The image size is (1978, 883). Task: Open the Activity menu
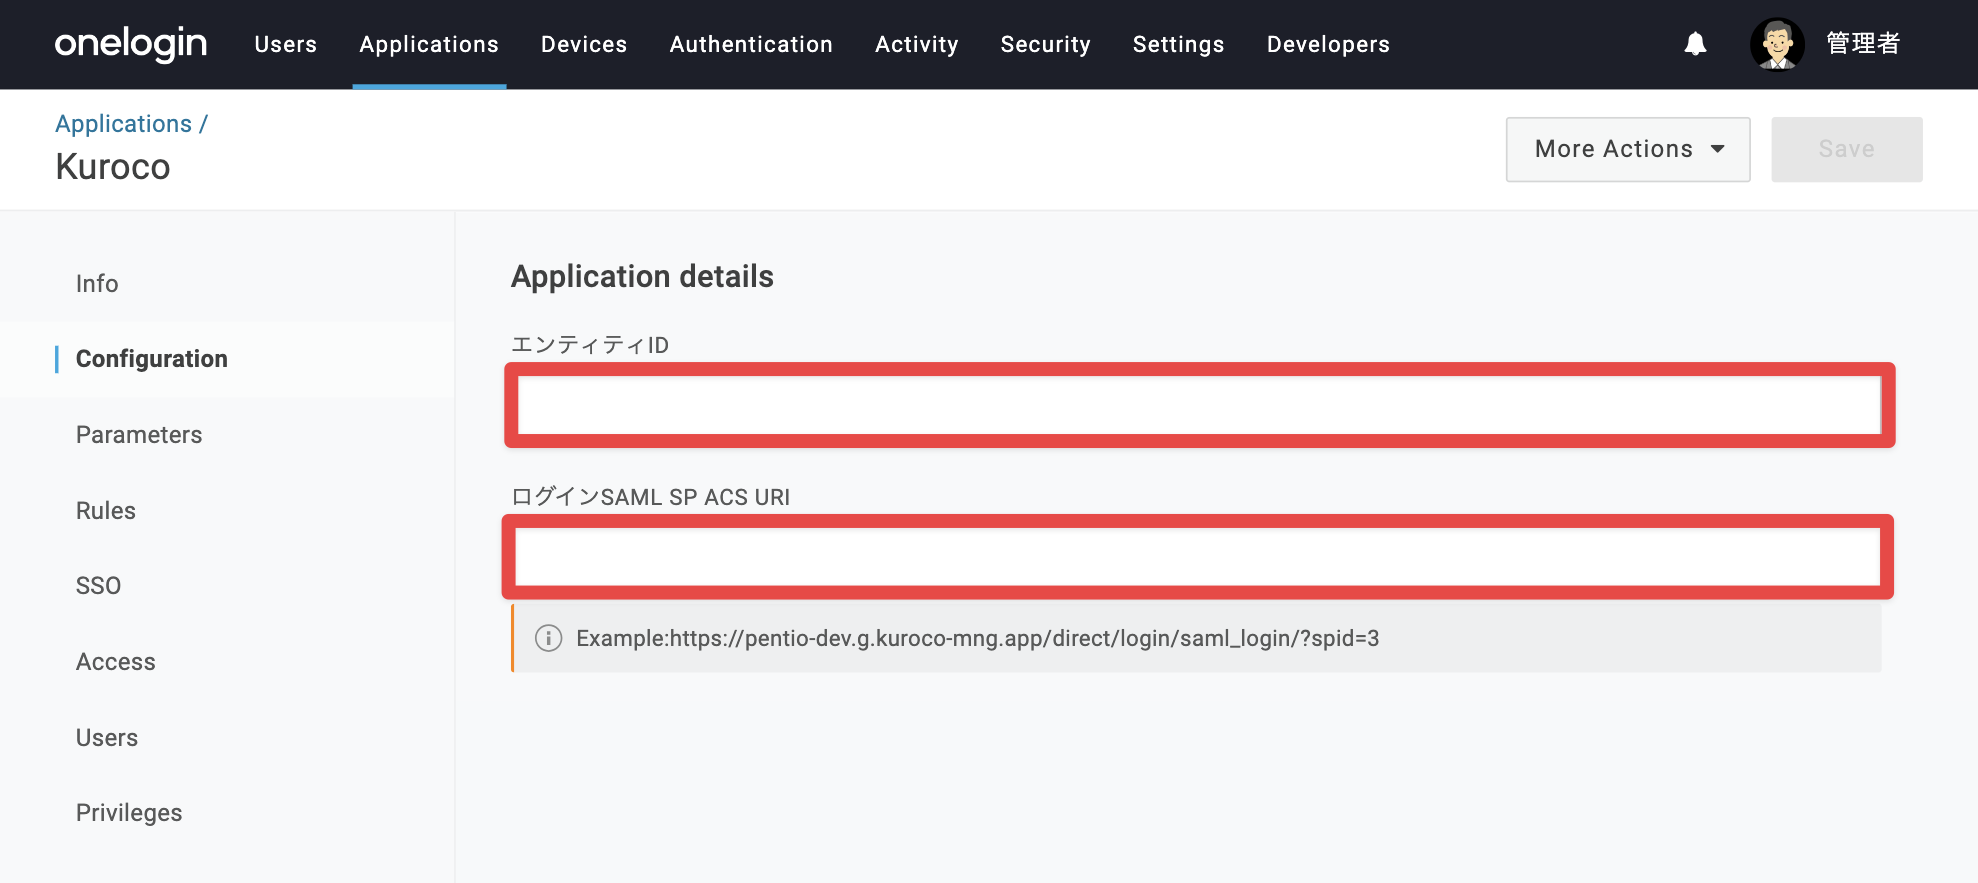[x=917, y=44]
